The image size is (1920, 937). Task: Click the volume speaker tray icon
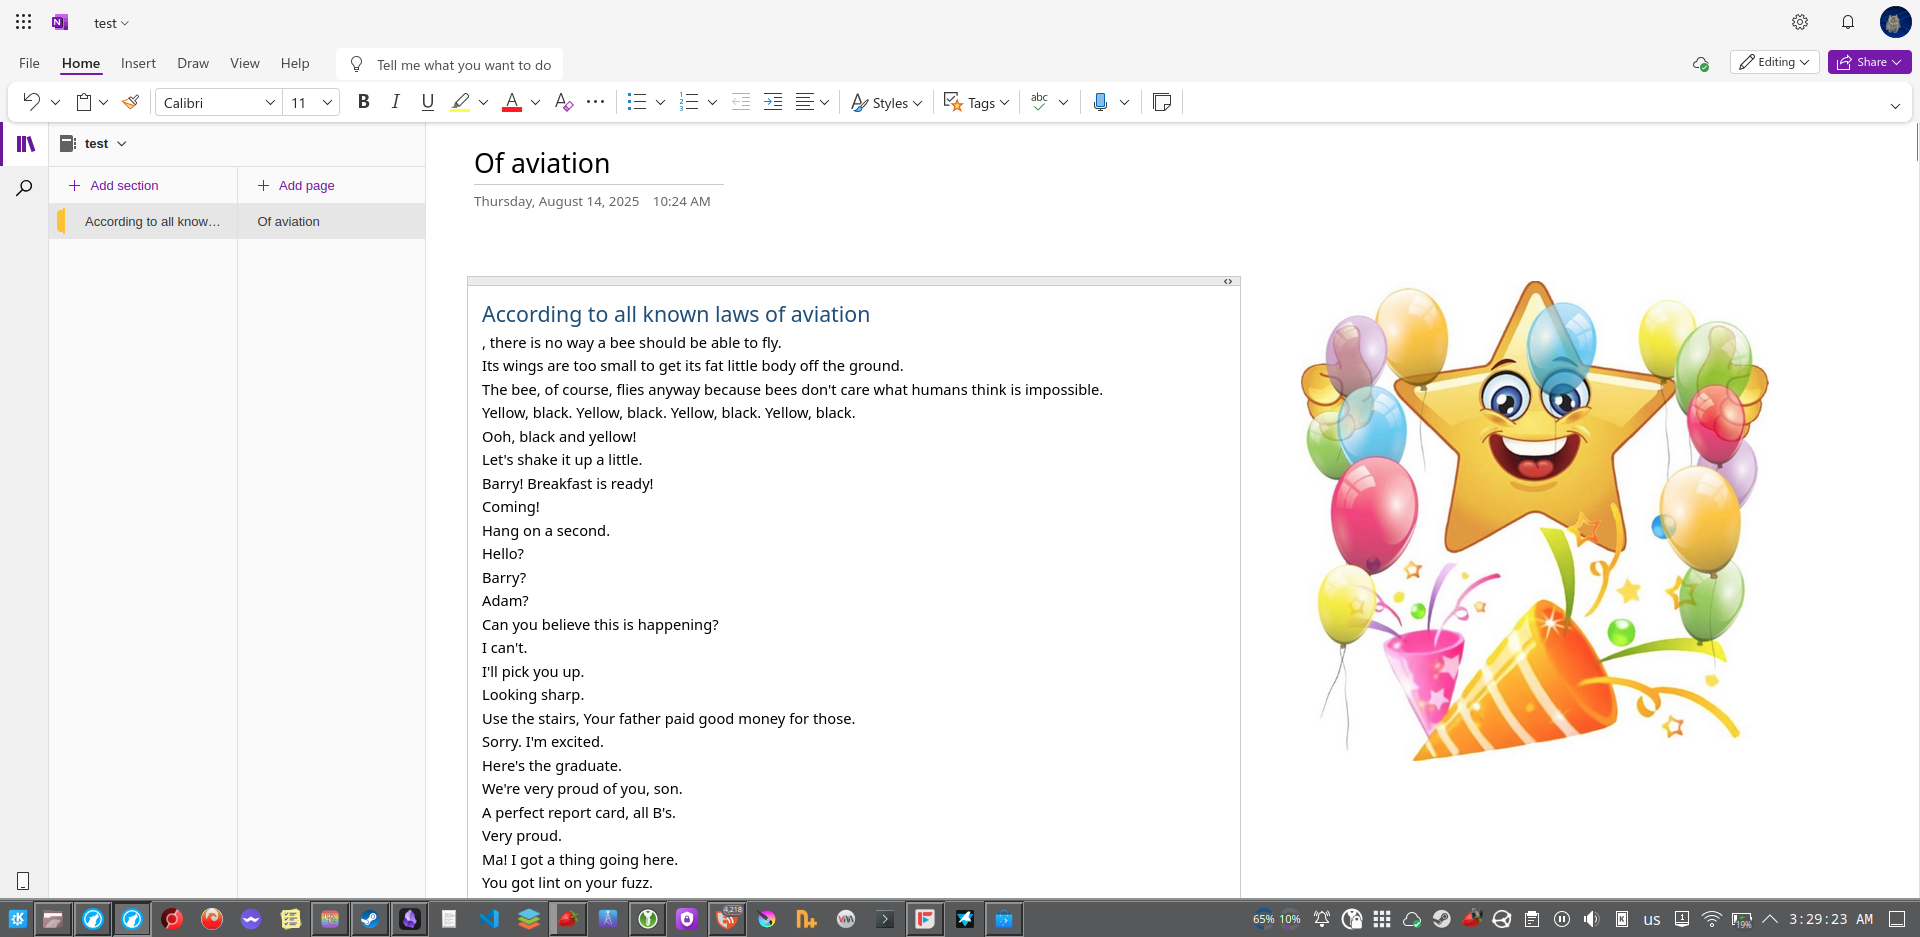coord(1591,919)
